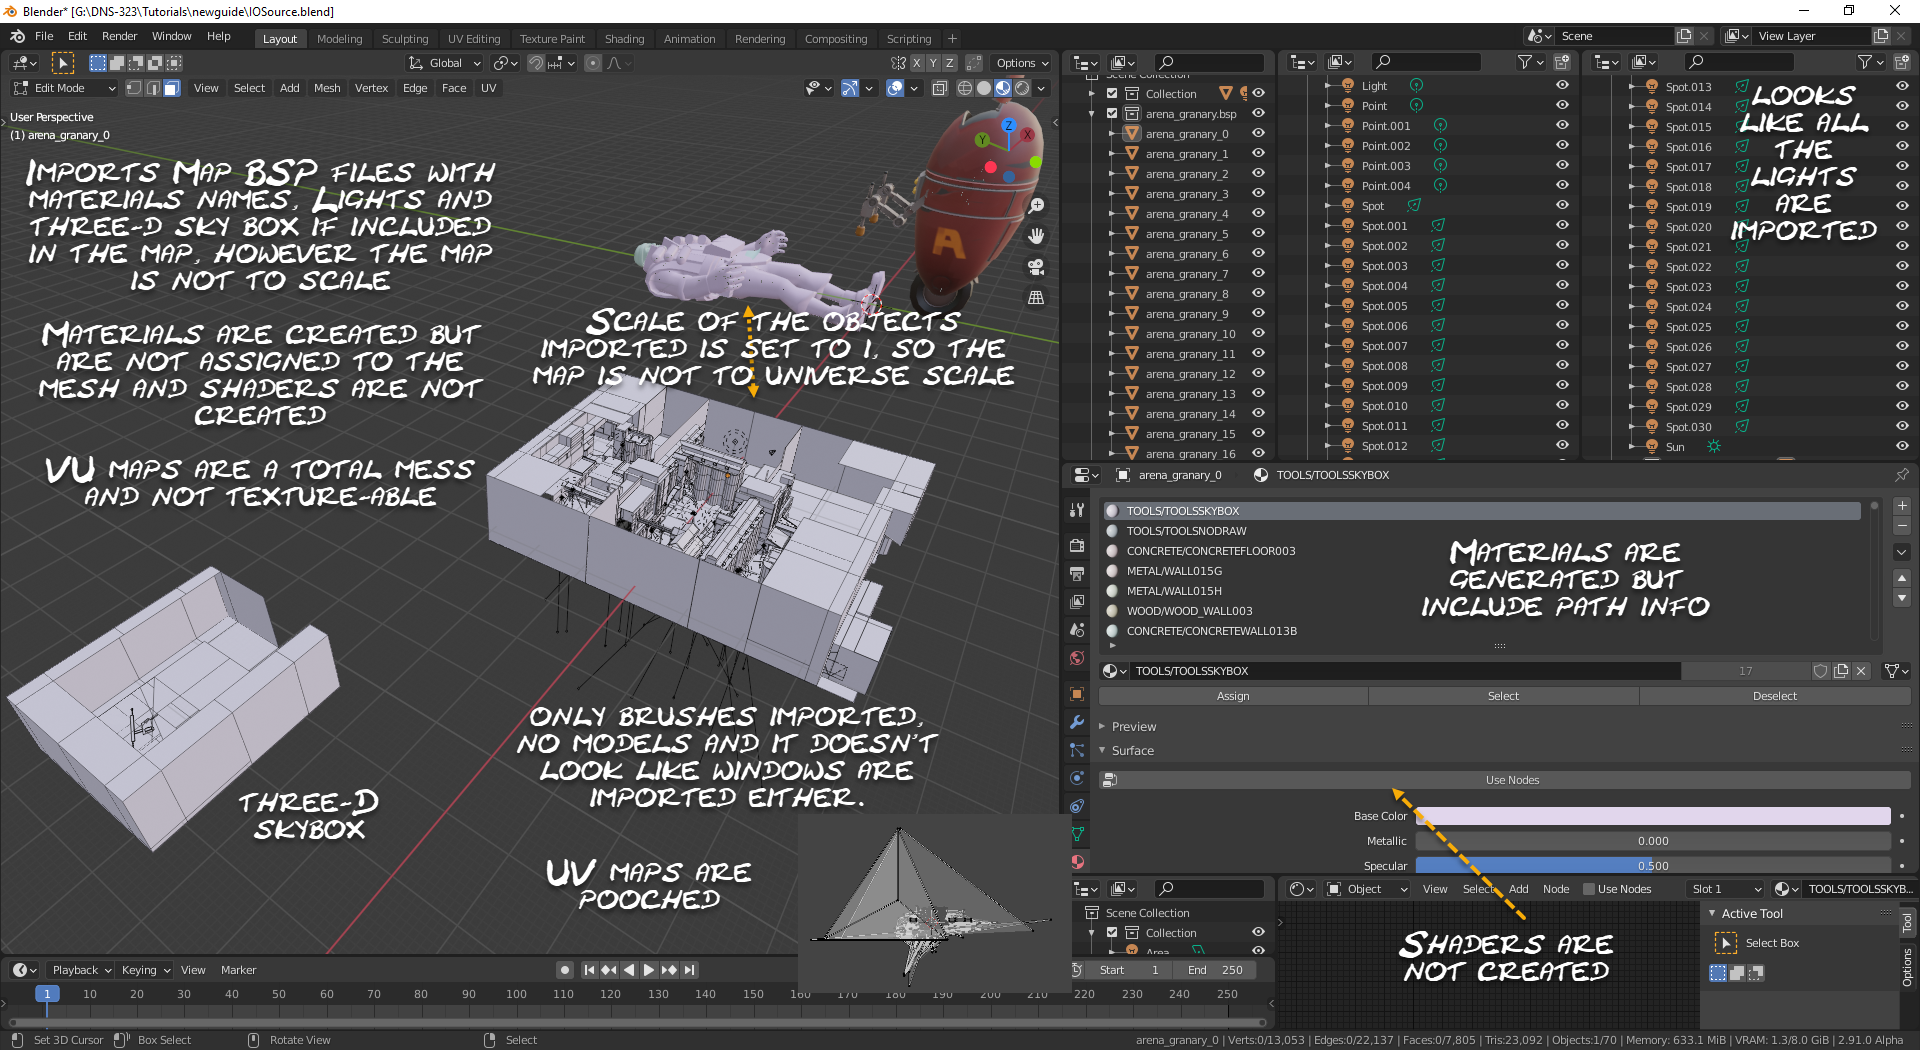
Task: Expand arena_granary_5 in the outliner
Action: (1112, 234)
